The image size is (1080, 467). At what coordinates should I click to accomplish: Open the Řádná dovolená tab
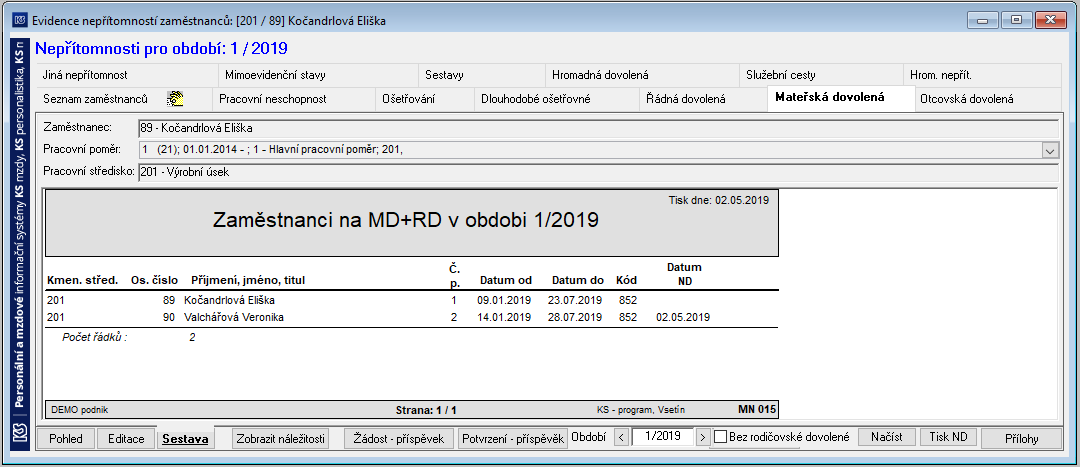click(703, 99)
